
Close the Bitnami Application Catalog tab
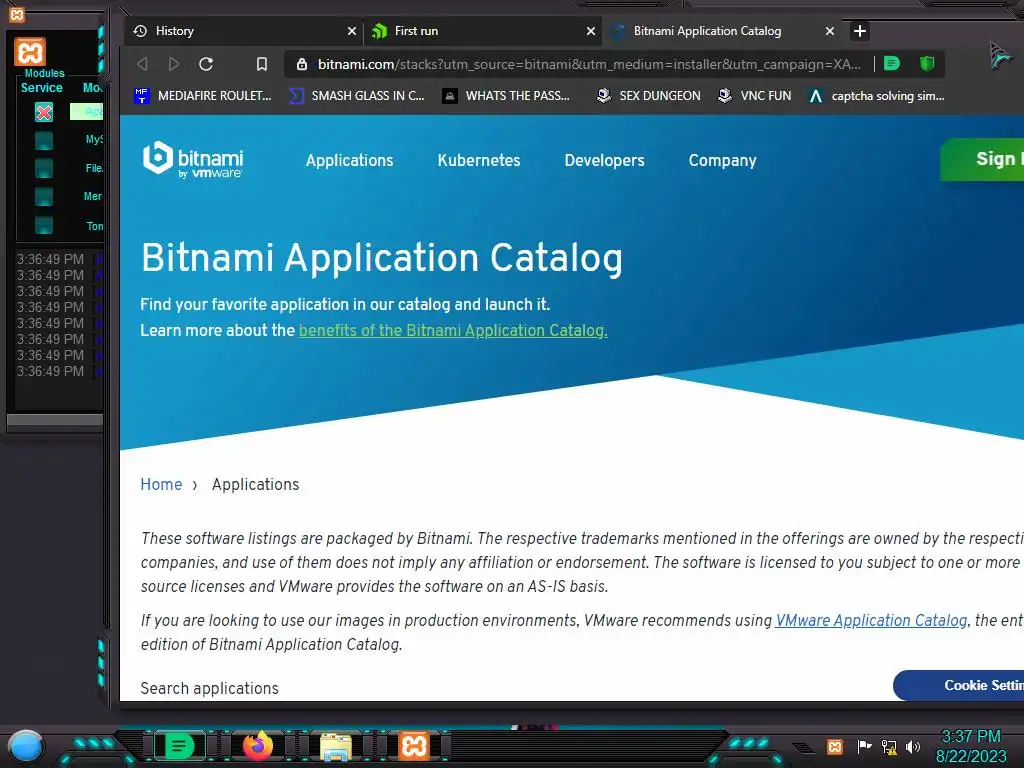[829, 31]
